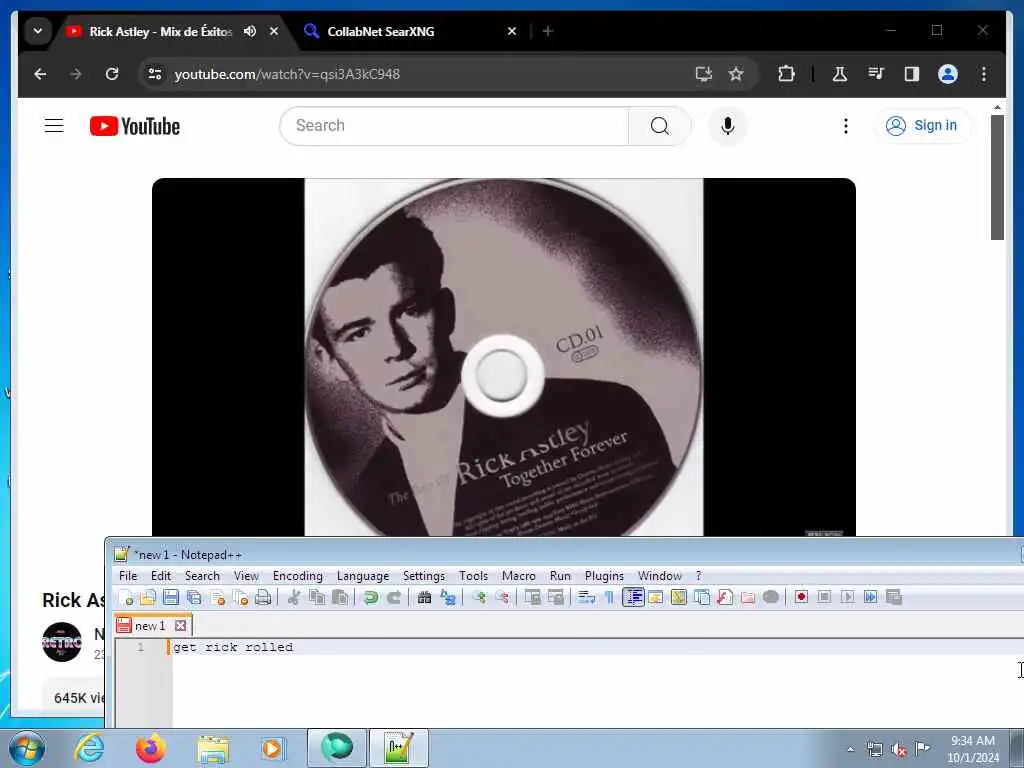Create a new file in Notepad++ toolbar

(125, 597)
